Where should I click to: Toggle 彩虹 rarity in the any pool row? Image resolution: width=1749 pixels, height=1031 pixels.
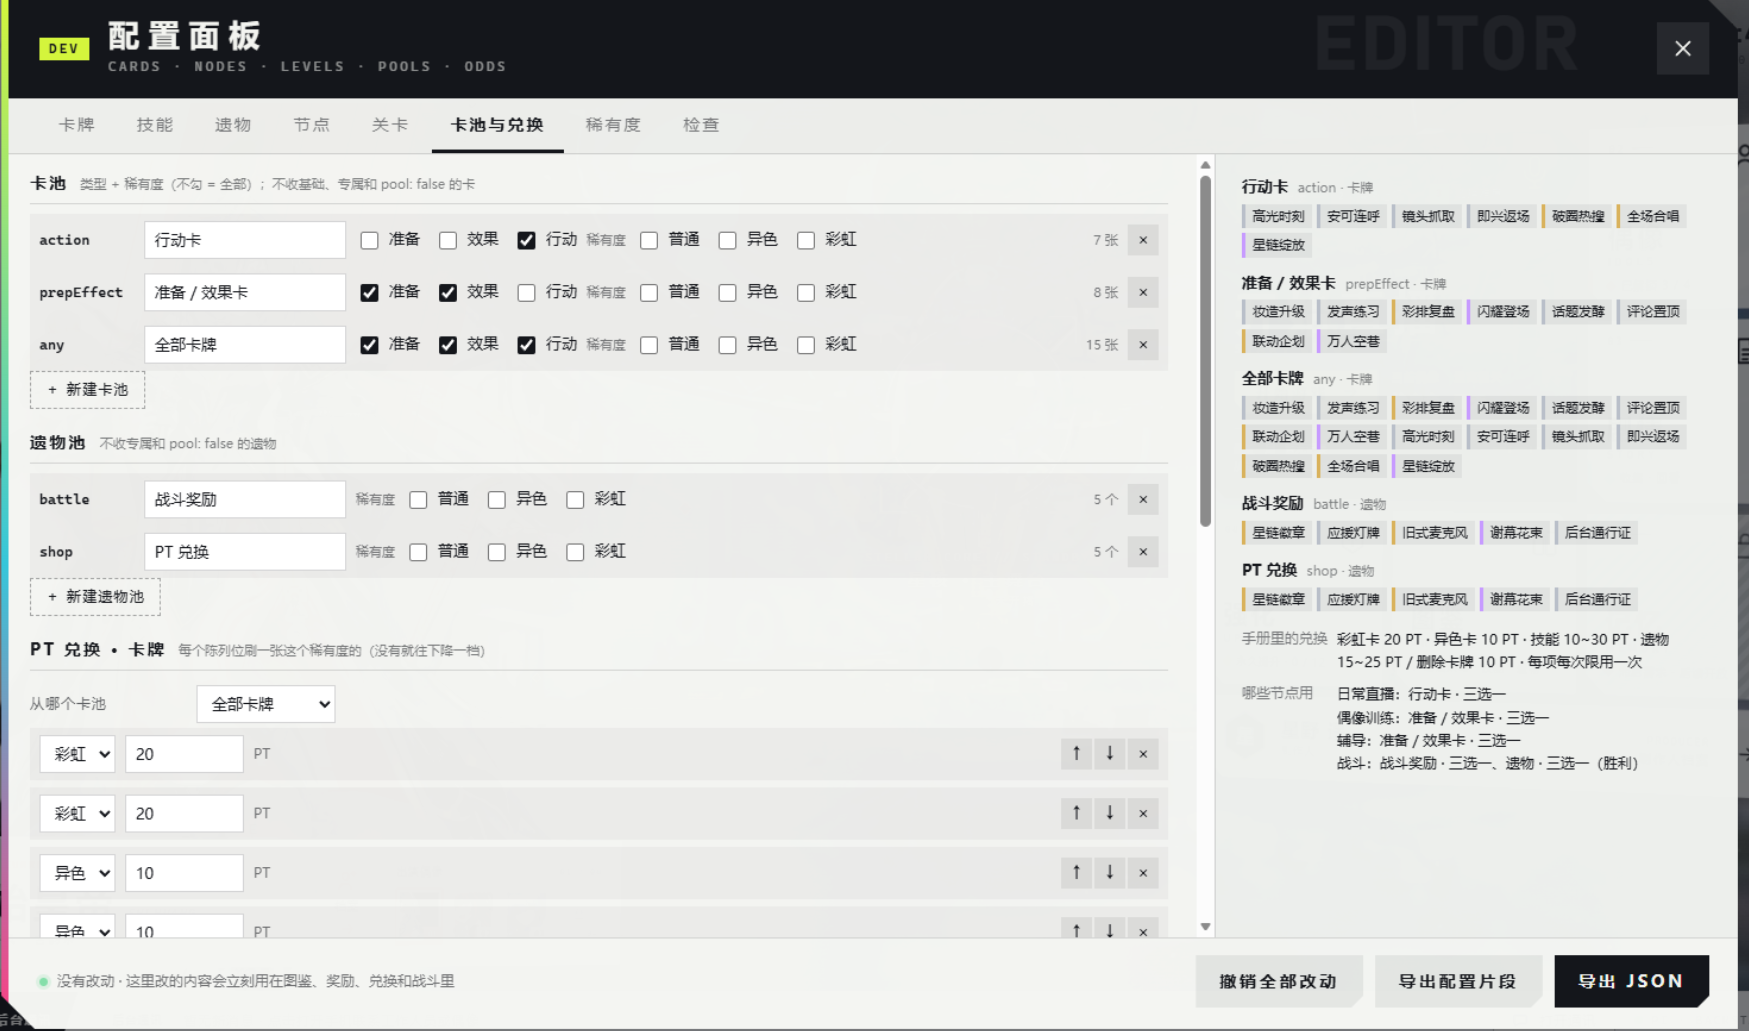point(805,345)
